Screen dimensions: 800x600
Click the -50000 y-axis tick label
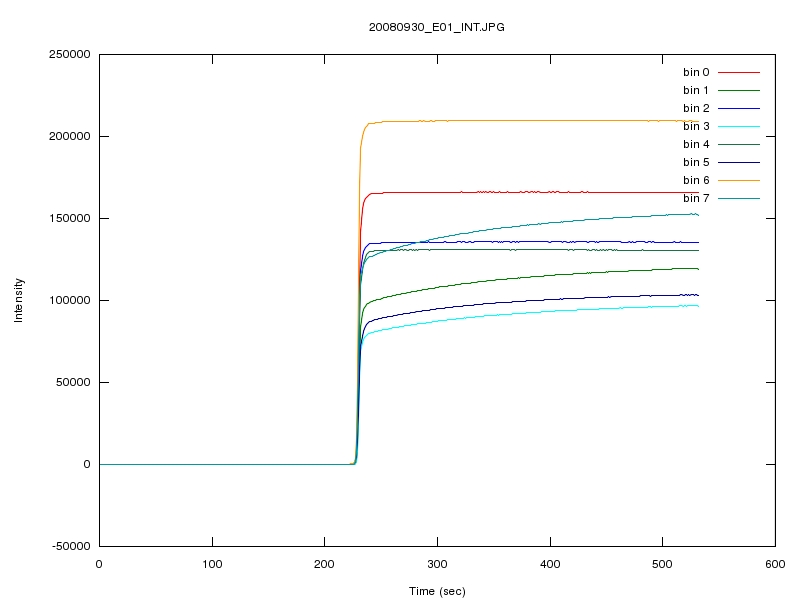71,546
